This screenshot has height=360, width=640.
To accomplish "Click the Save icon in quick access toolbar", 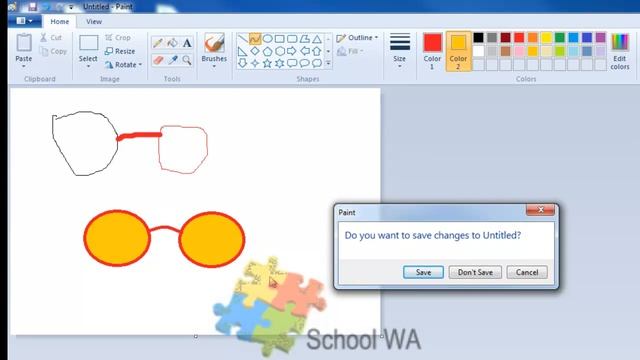I will coord(32,7).
